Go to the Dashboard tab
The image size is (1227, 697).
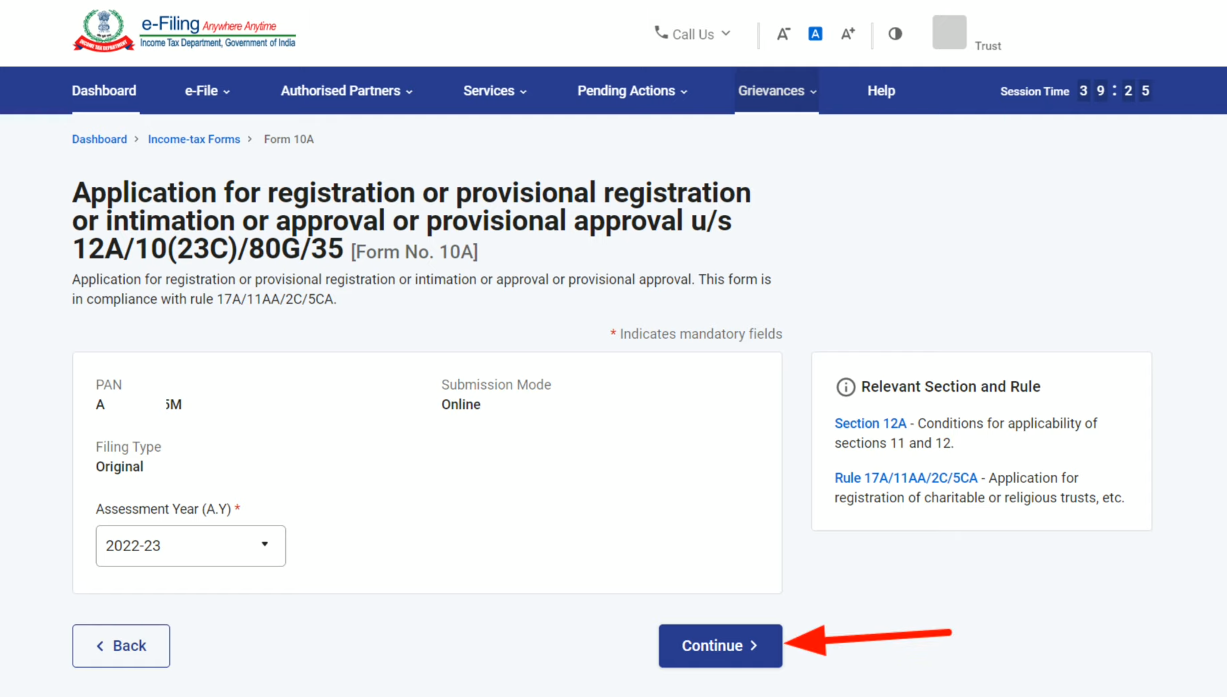(x=104, y=91)
